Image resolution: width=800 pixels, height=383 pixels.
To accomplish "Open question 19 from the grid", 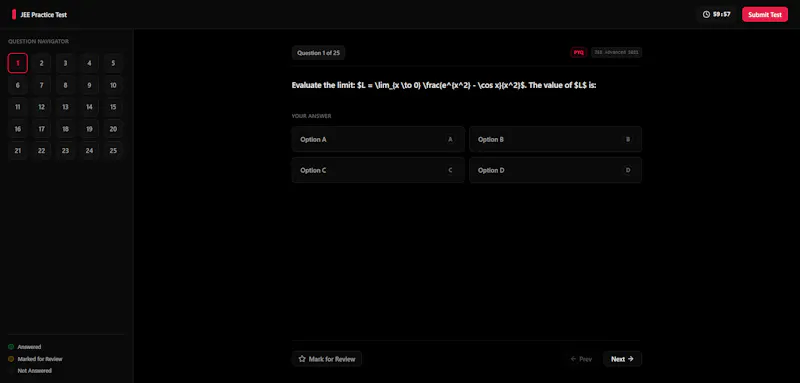I will [x=89, y=129].
